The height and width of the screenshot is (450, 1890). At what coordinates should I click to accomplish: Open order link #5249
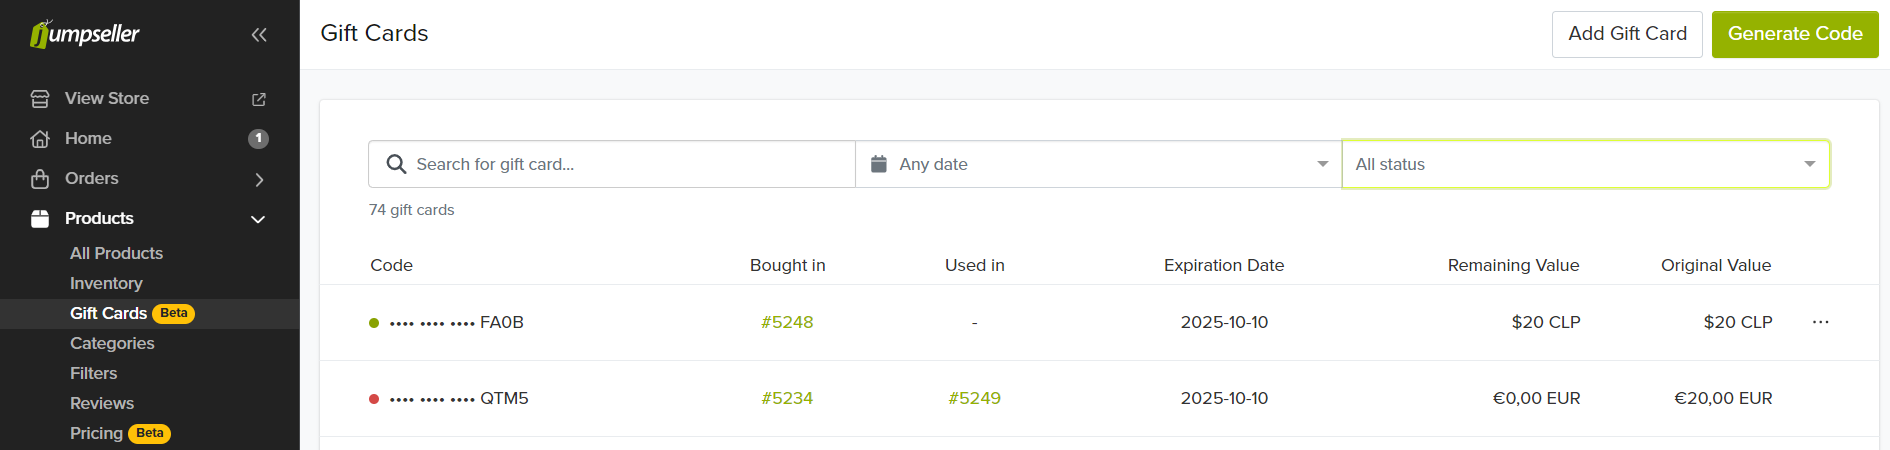pyautogui.click(x=974, y=398)
